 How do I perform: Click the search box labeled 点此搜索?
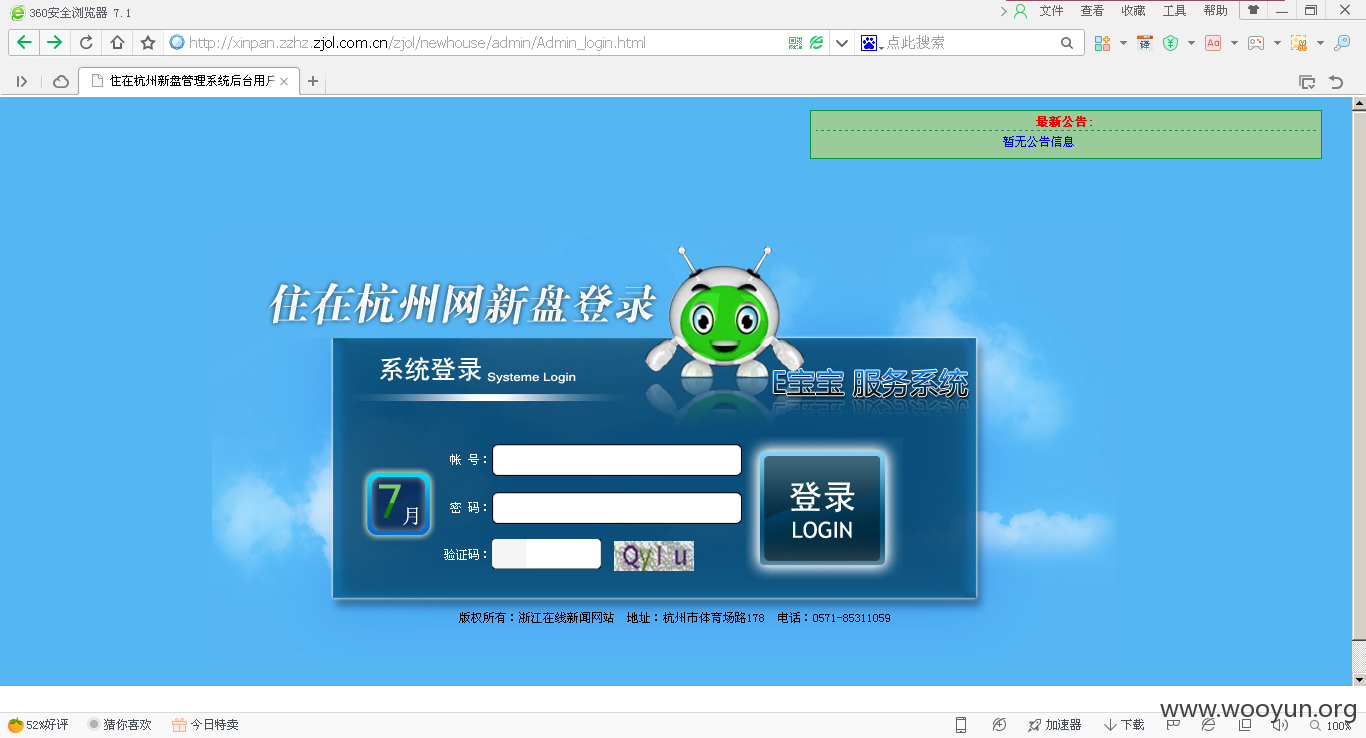click(970, 43)
